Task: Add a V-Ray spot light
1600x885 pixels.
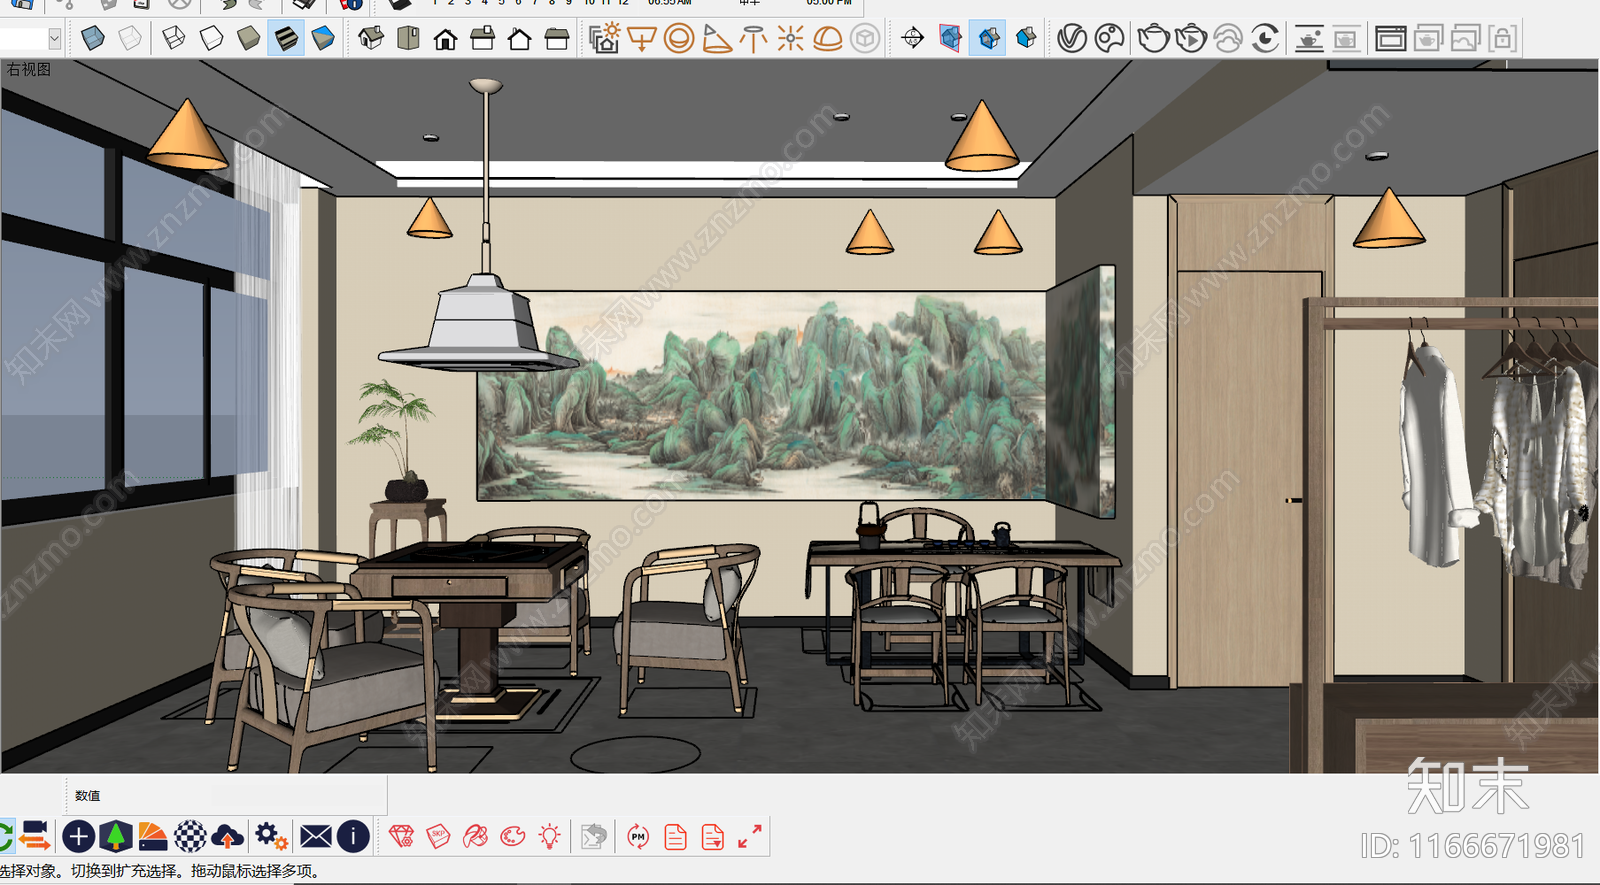Action: [716, 39]
